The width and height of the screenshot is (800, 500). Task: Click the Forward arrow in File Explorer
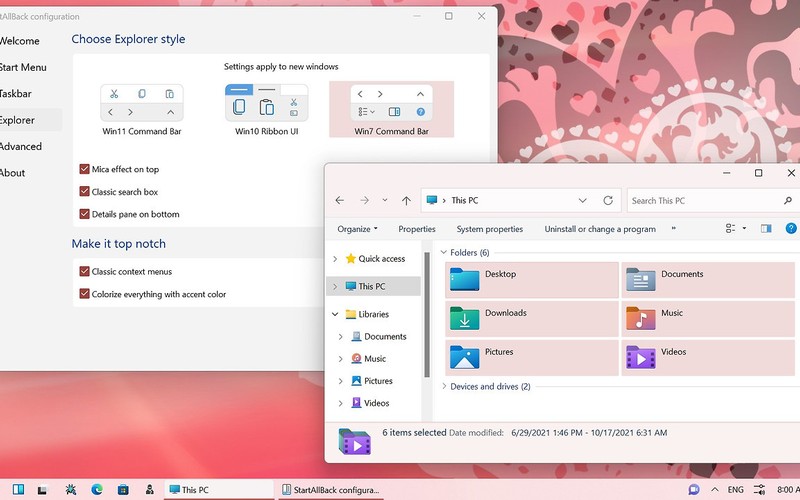pos(364,201)
